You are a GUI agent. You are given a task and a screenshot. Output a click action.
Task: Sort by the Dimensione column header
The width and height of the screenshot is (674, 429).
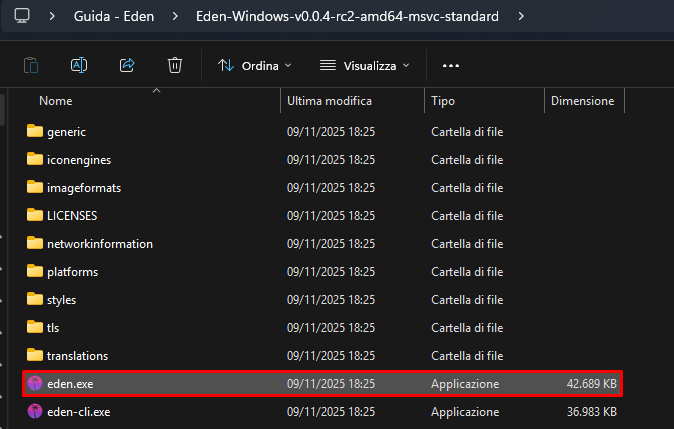584,101
